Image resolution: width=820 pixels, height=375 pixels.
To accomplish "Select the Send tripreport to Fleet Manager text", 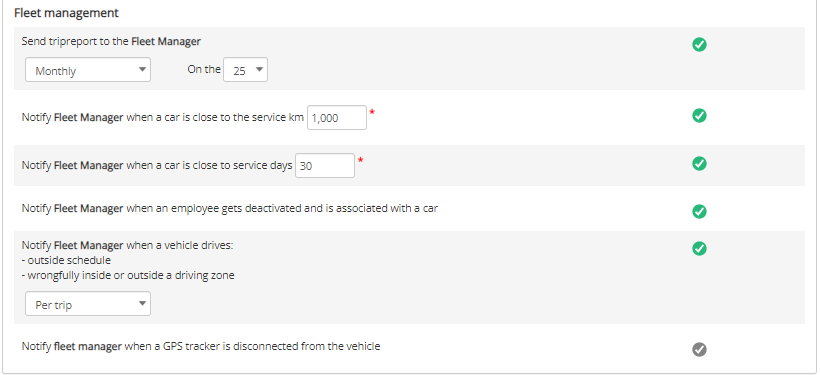I will click(x=111, y=41).
